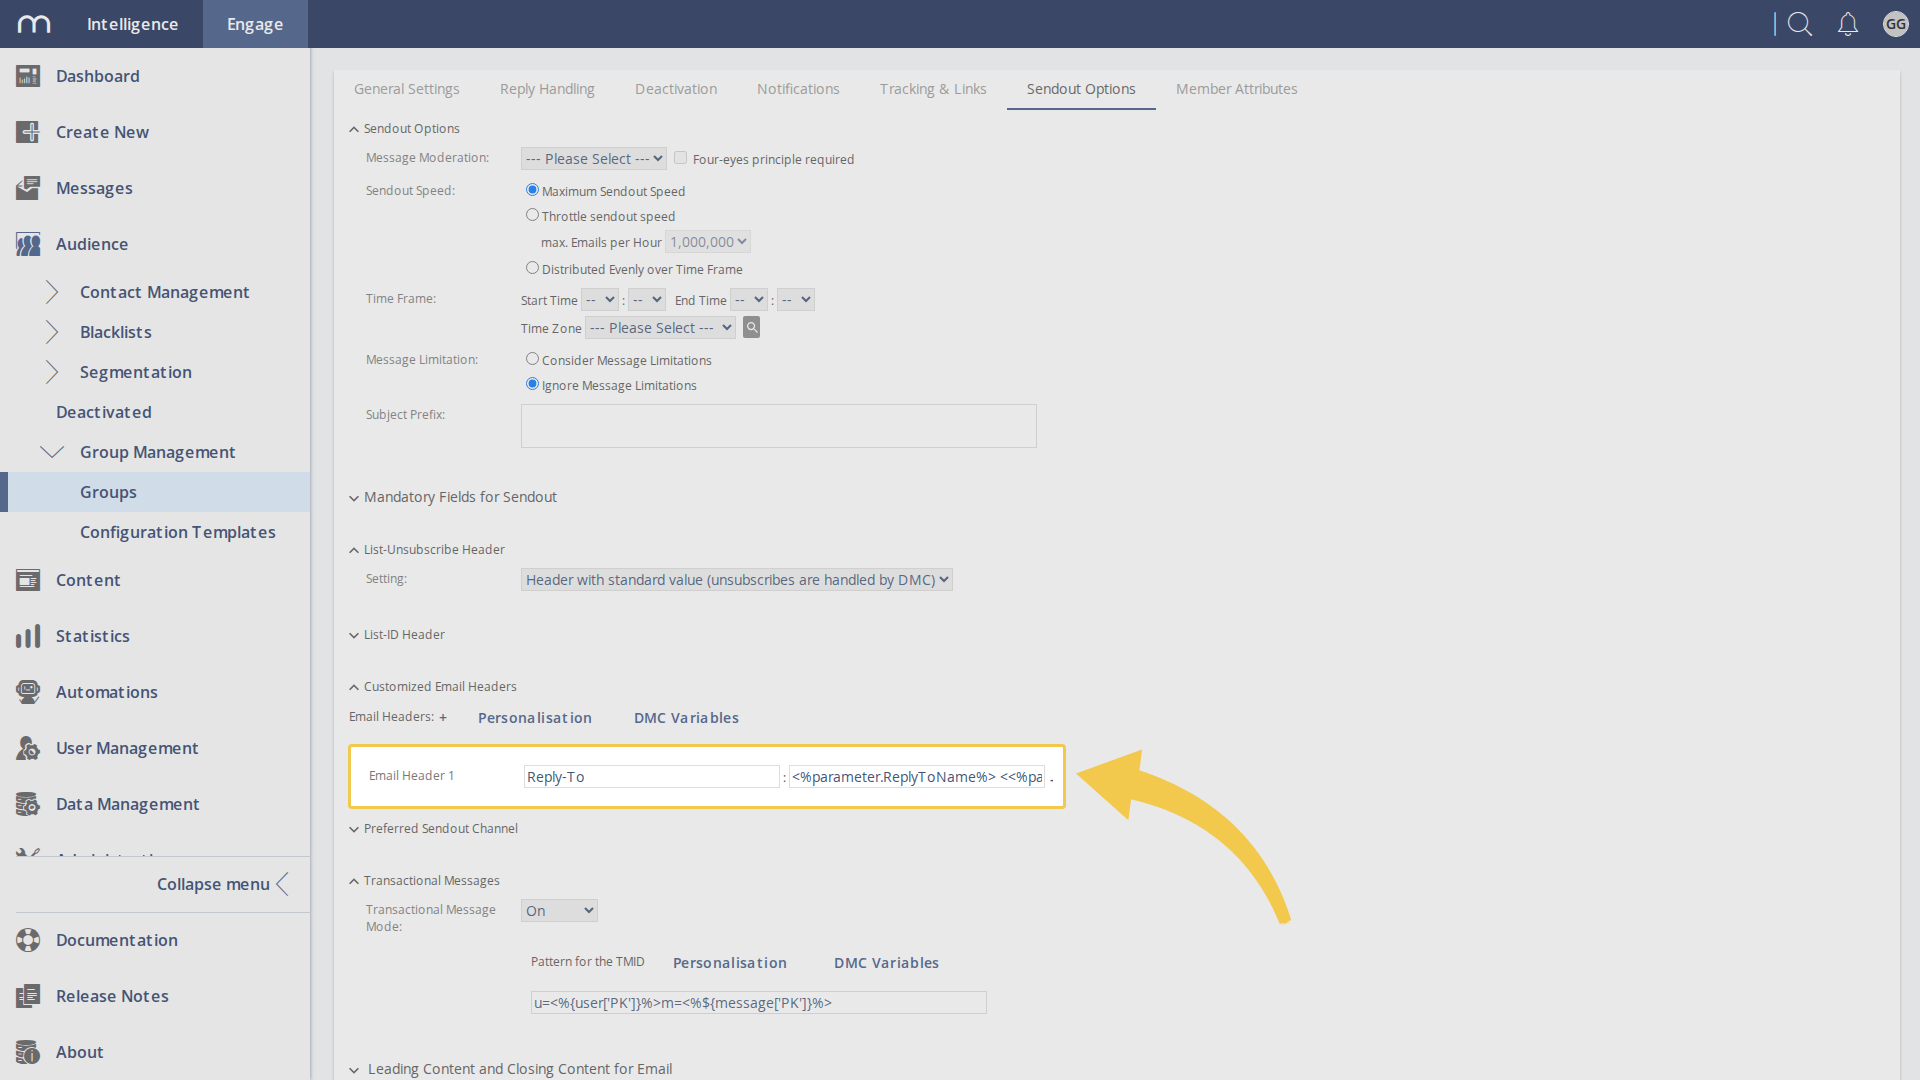The height and width of the screenshot is (1080, 1920).
Task: Expand Preferred Sendout Channel section
Action: click(x=433, y=829)
